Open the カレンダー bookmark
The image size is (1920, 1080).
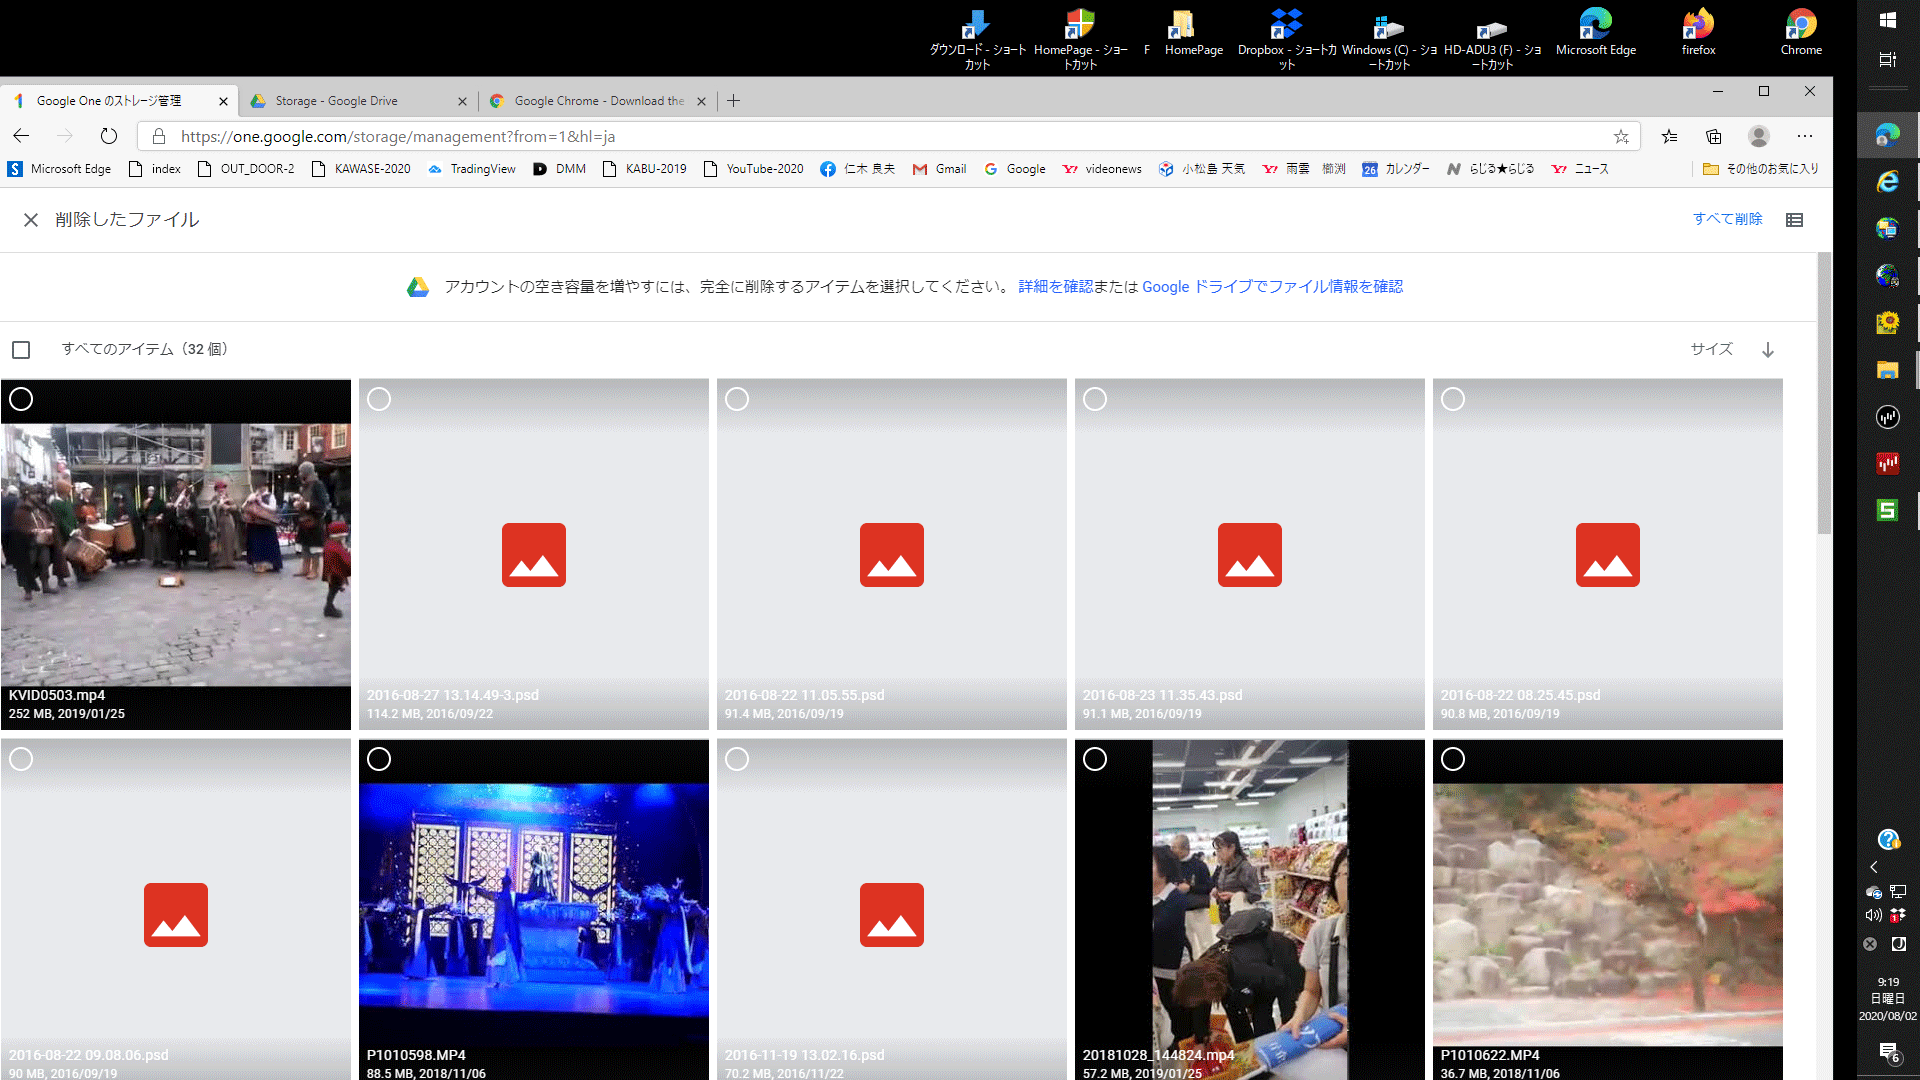[x=1396, y=169]
